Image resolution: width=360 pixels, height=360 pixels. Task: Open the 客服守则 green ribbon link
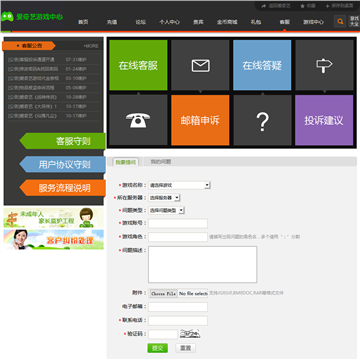click(x=63, y=141)
